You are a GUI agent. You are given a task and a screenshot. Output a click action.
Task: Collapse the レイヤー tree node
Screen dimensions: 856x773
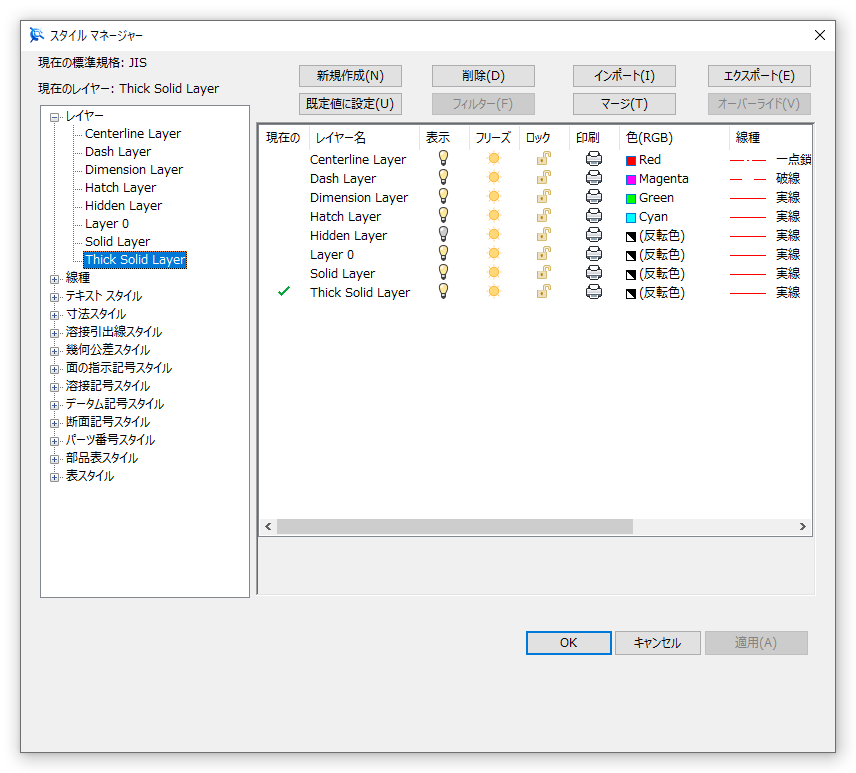click(x=56, y=116)
